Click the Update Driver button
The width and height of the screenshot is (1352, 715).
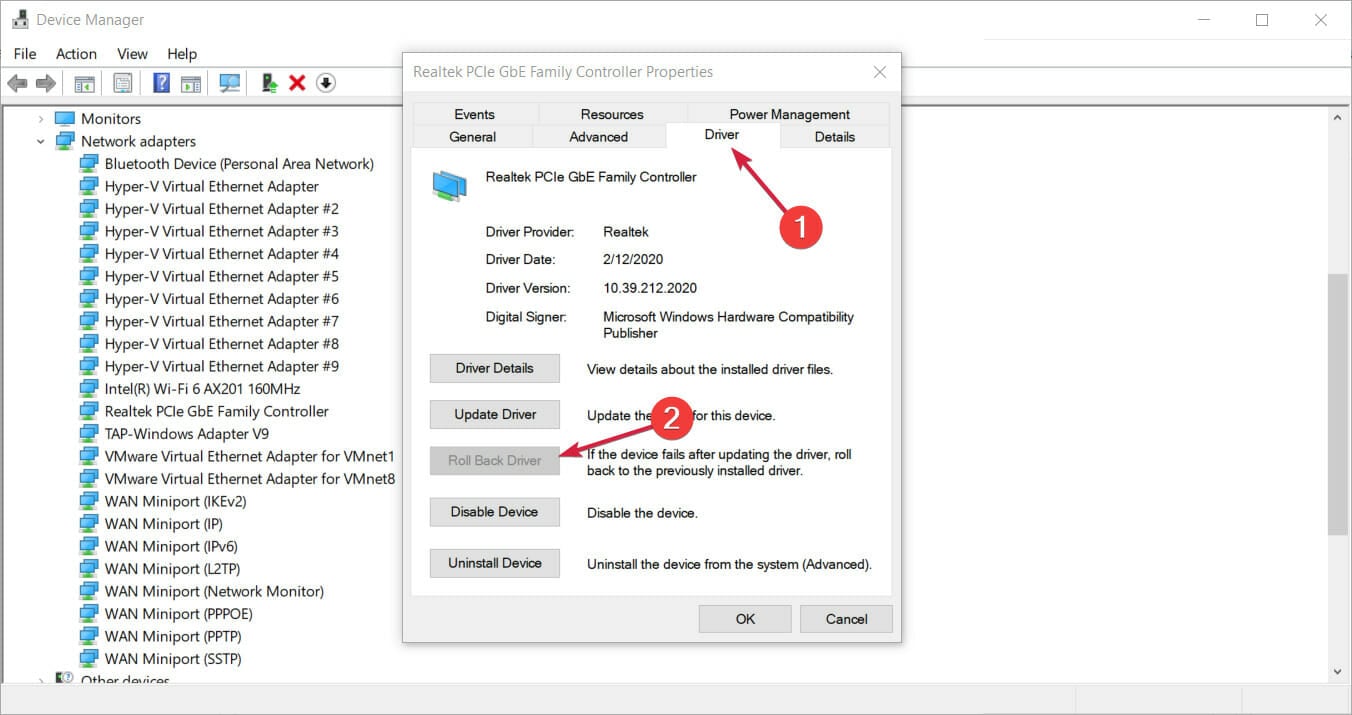coord(495,414)
